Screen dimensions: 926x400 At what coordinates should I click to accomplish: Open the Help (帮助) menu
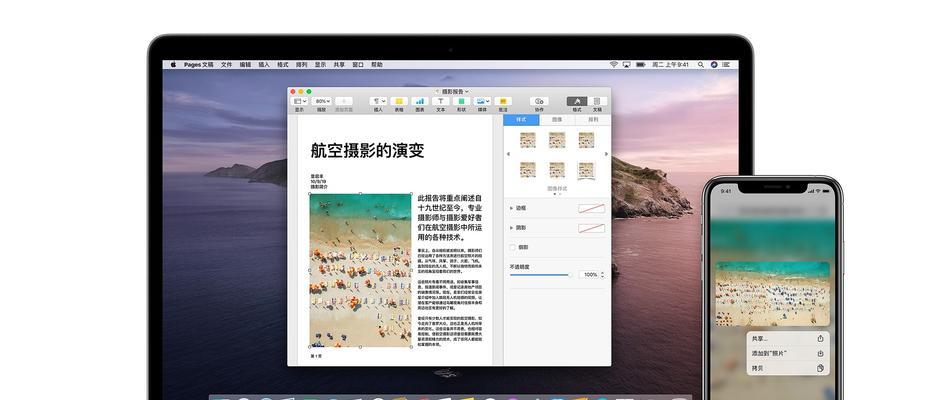377,64
